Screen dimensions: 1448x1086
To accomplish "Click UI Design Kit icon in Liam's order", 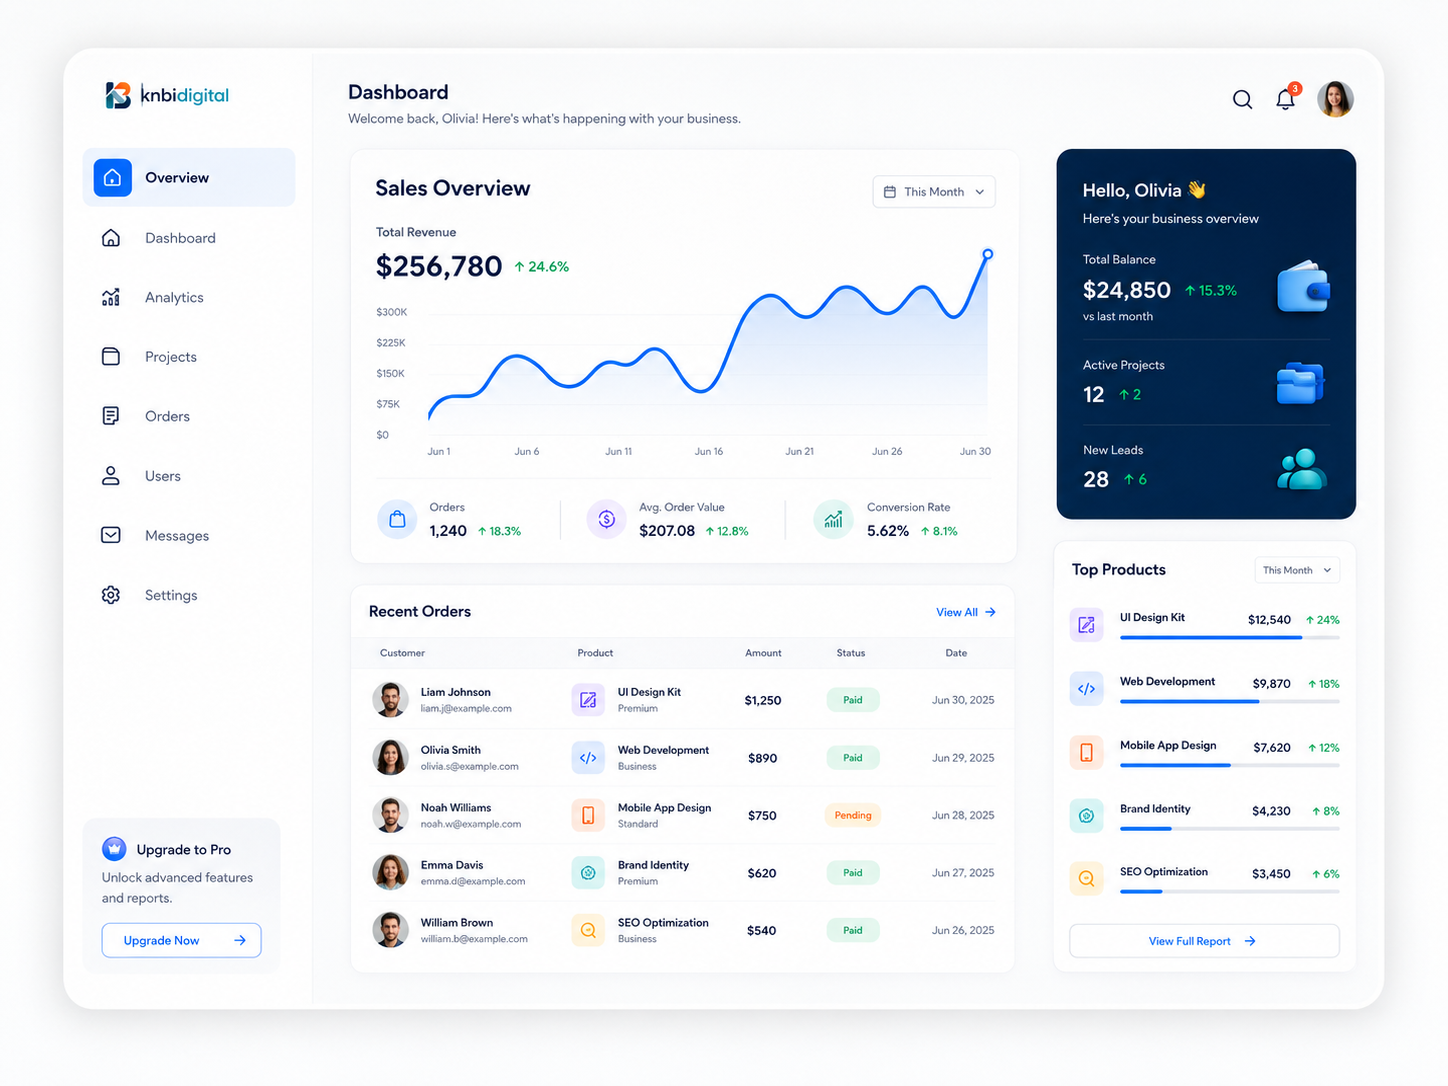I will pyautogui.click(x=588, y=700).
